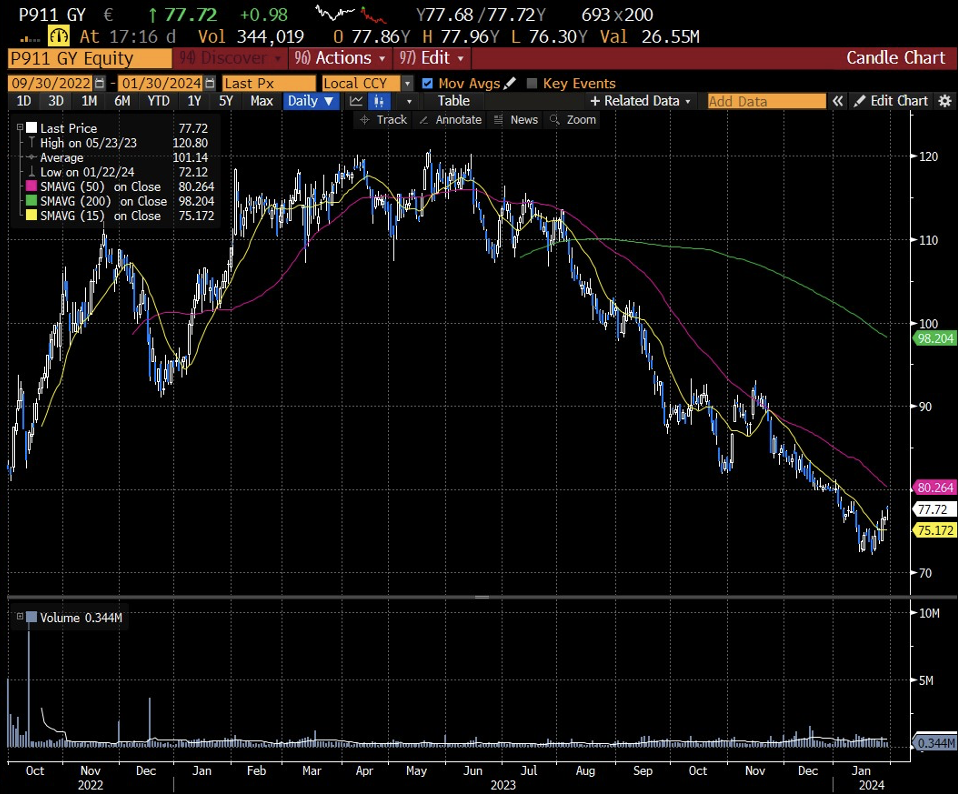Select candle chart type icon

[379, 101]
